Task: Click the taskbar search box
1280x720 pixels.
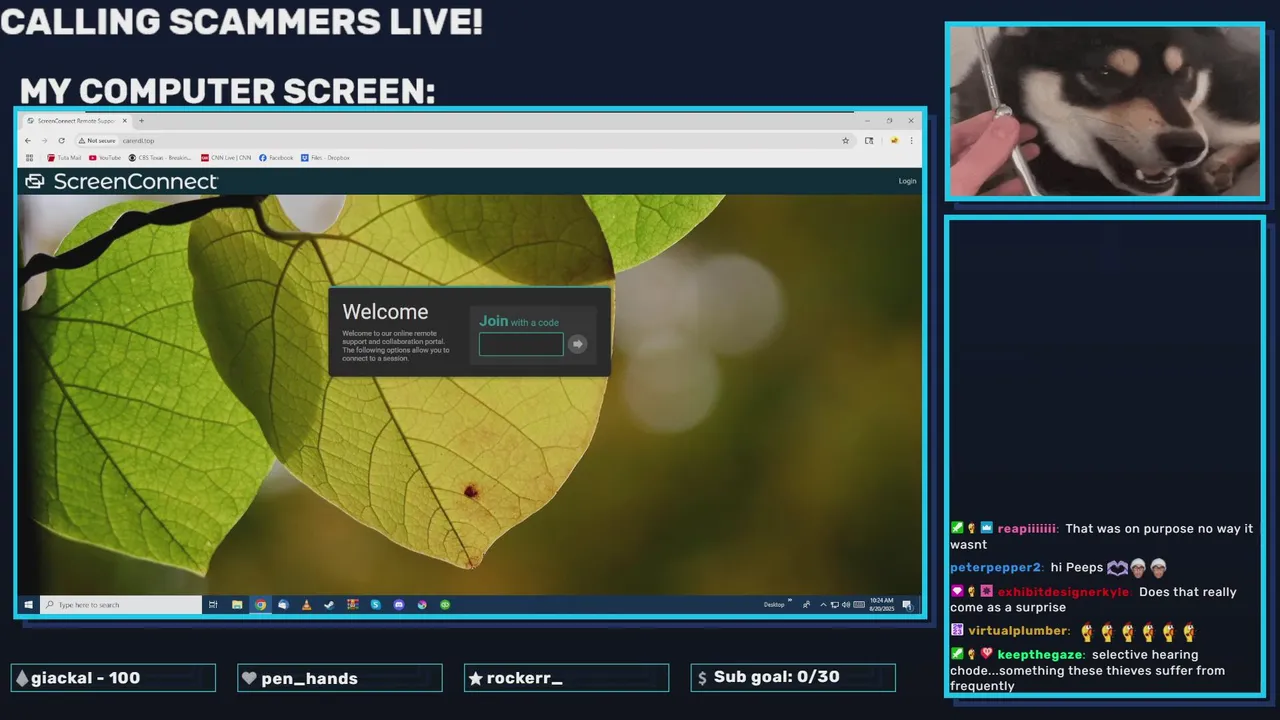Action: [x=121, y=605]
